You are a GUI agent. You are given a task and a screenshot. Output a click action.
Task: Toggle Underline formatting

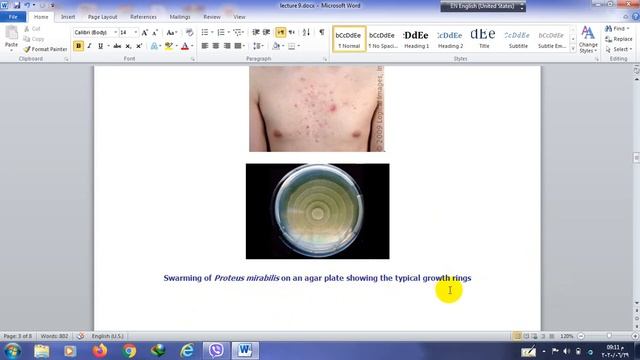pyautogui.click(x=100, y=46)
